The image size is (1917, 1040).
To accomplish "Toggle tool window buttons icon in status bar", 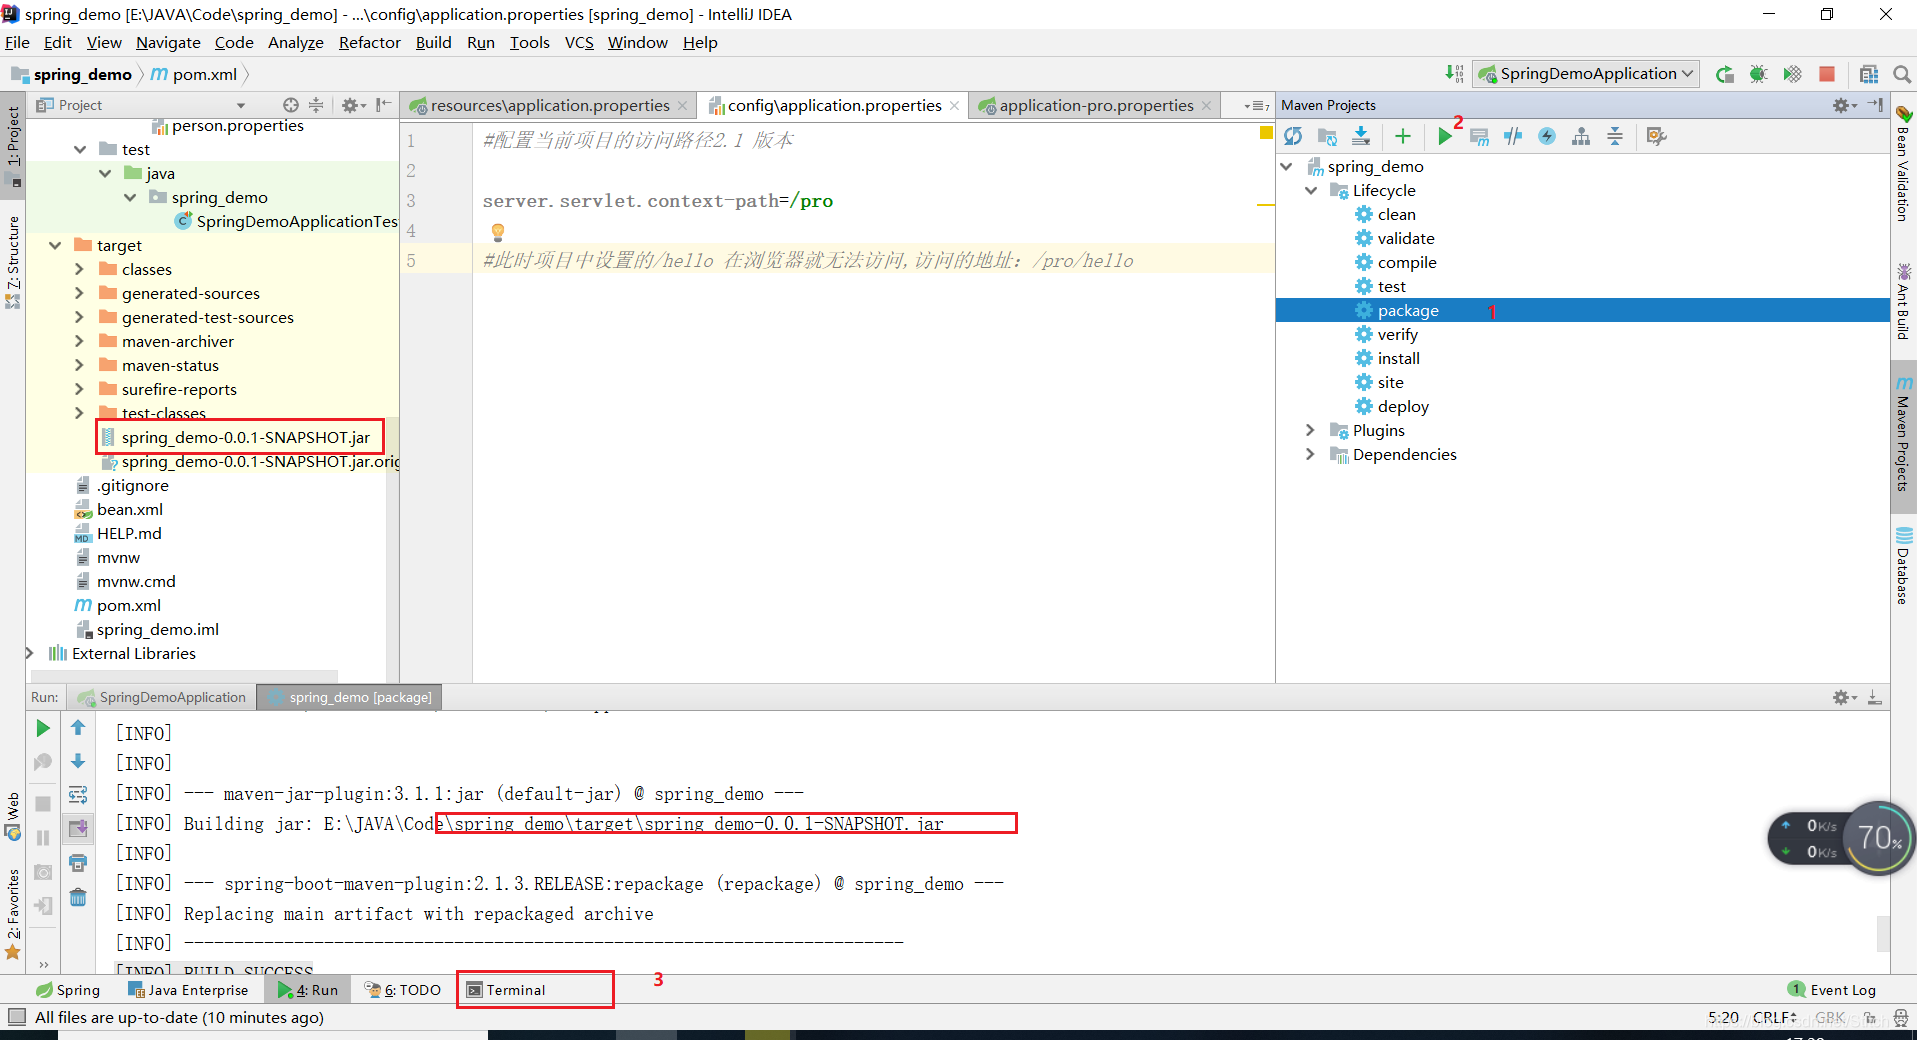I will point(16,1017).
